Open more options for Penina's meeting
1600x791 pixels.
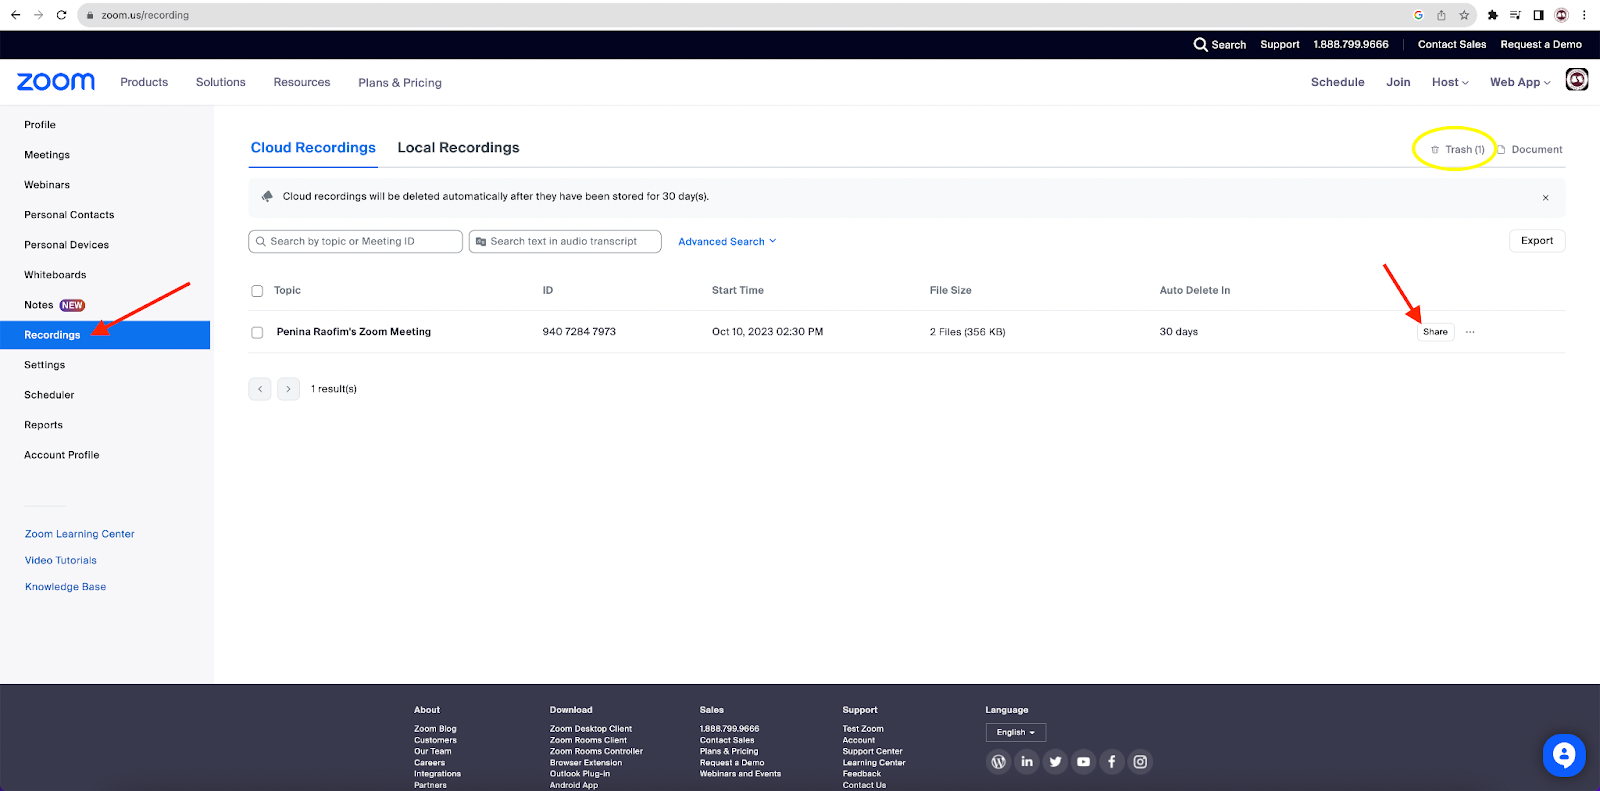point(1470,332)
